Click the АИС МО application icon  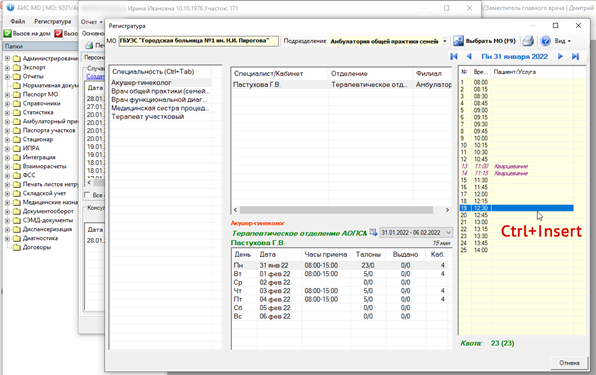point(10,8)
